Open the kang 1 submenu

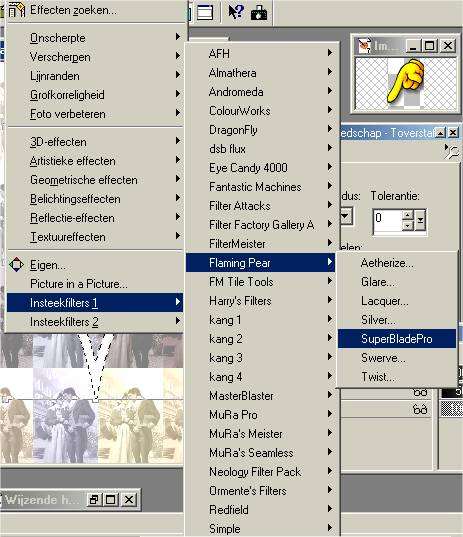pyautogui.click(x=261, y=320)
